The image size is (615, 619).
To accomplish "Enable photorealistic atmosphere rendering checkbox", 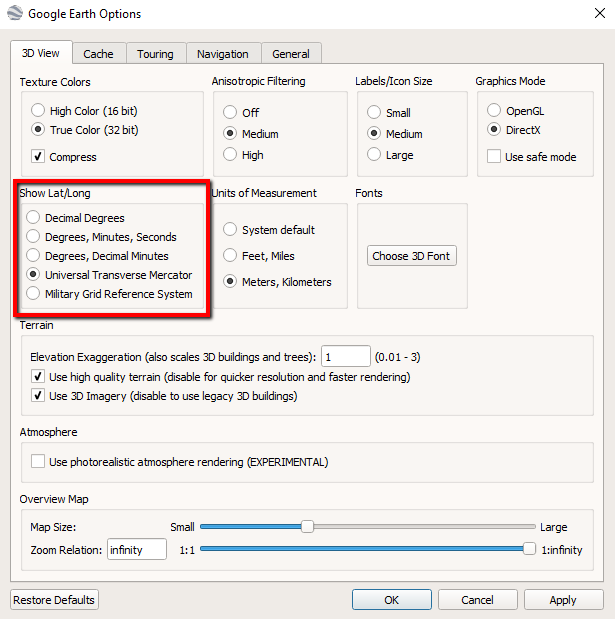I will [x=38, y=461].
